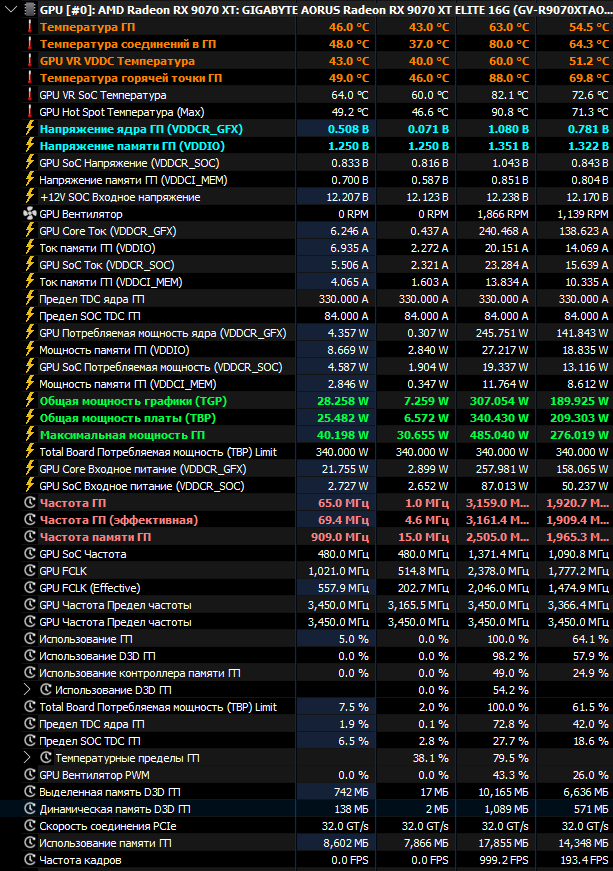Click lightning icon for +12V SOC Входное напряжение

tap(30, 197)
